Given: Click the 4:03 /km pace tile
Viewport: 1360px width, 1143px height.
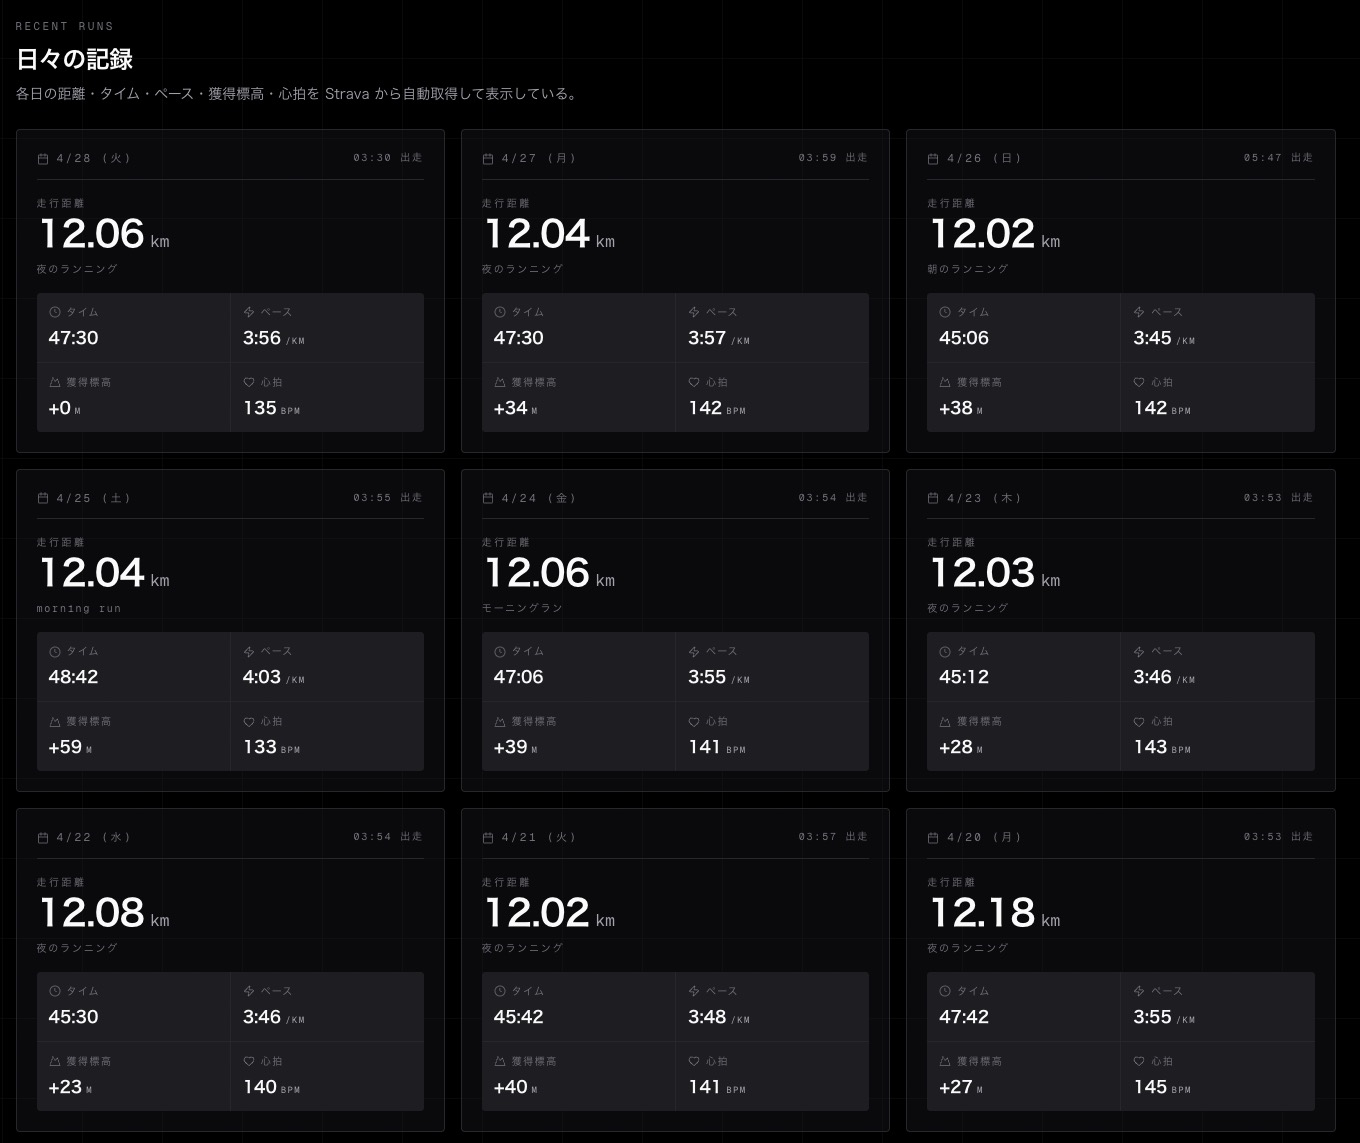Looking at the screenshot, I should coord(327,667).
